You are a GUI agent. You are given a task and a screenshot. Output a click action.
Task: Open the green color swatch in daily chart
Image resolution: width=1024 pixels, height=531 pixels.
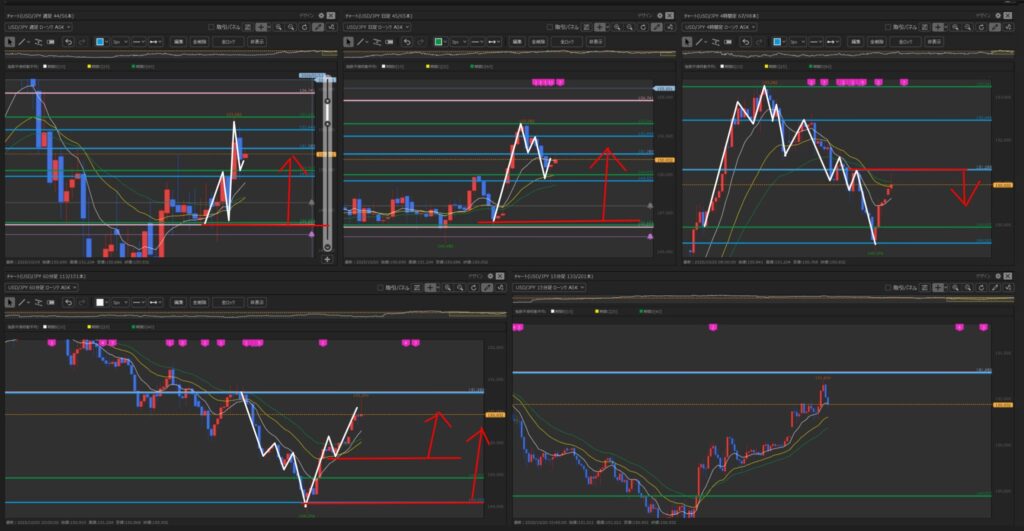439,42
